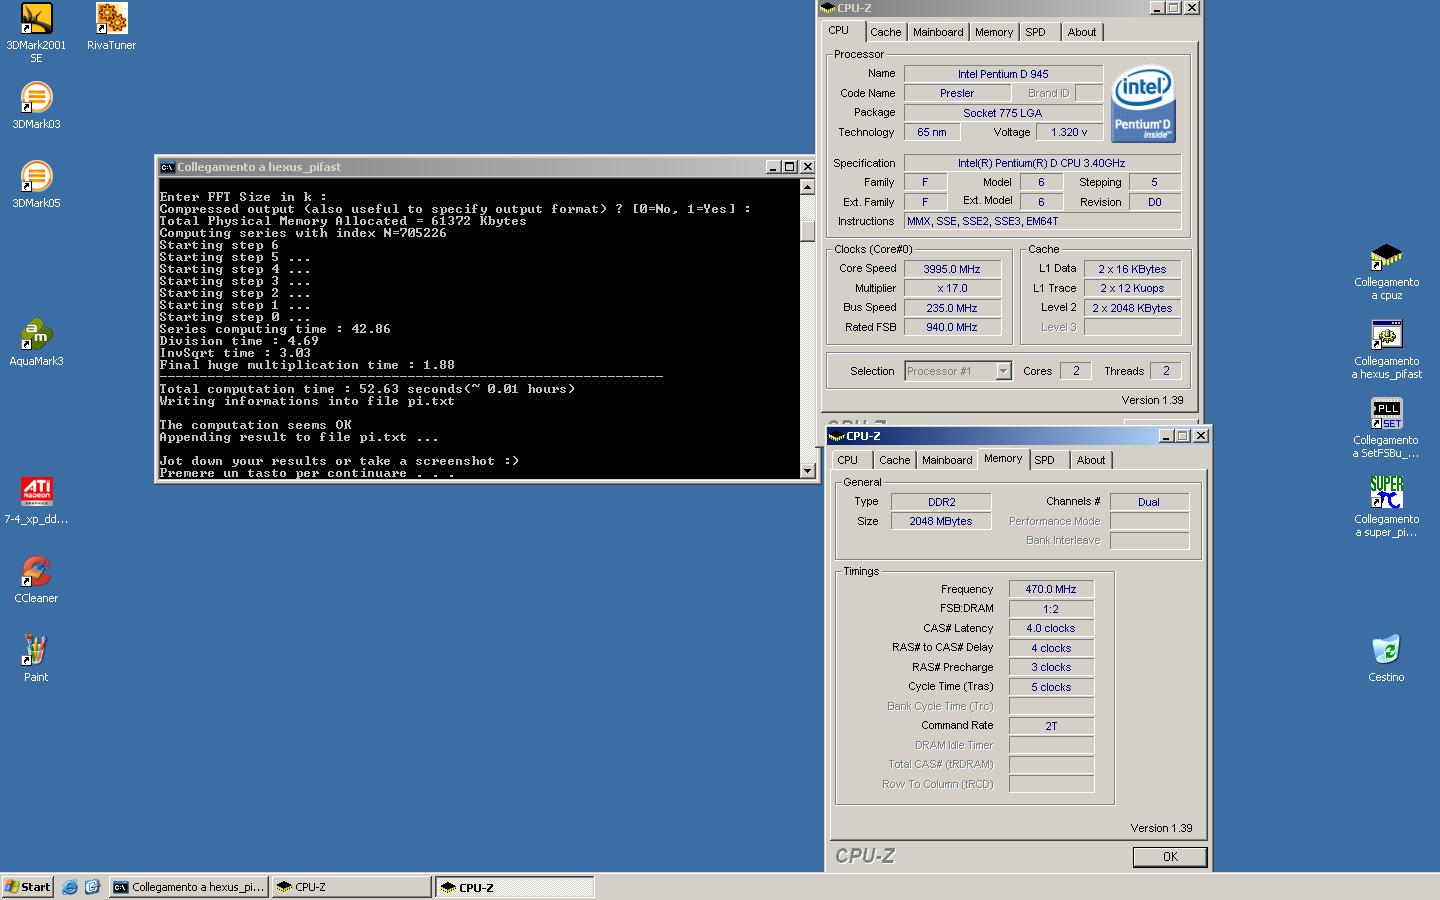
Task: Select the ATI 7-4_xp_dd driver icon
Action: [36, 493]
